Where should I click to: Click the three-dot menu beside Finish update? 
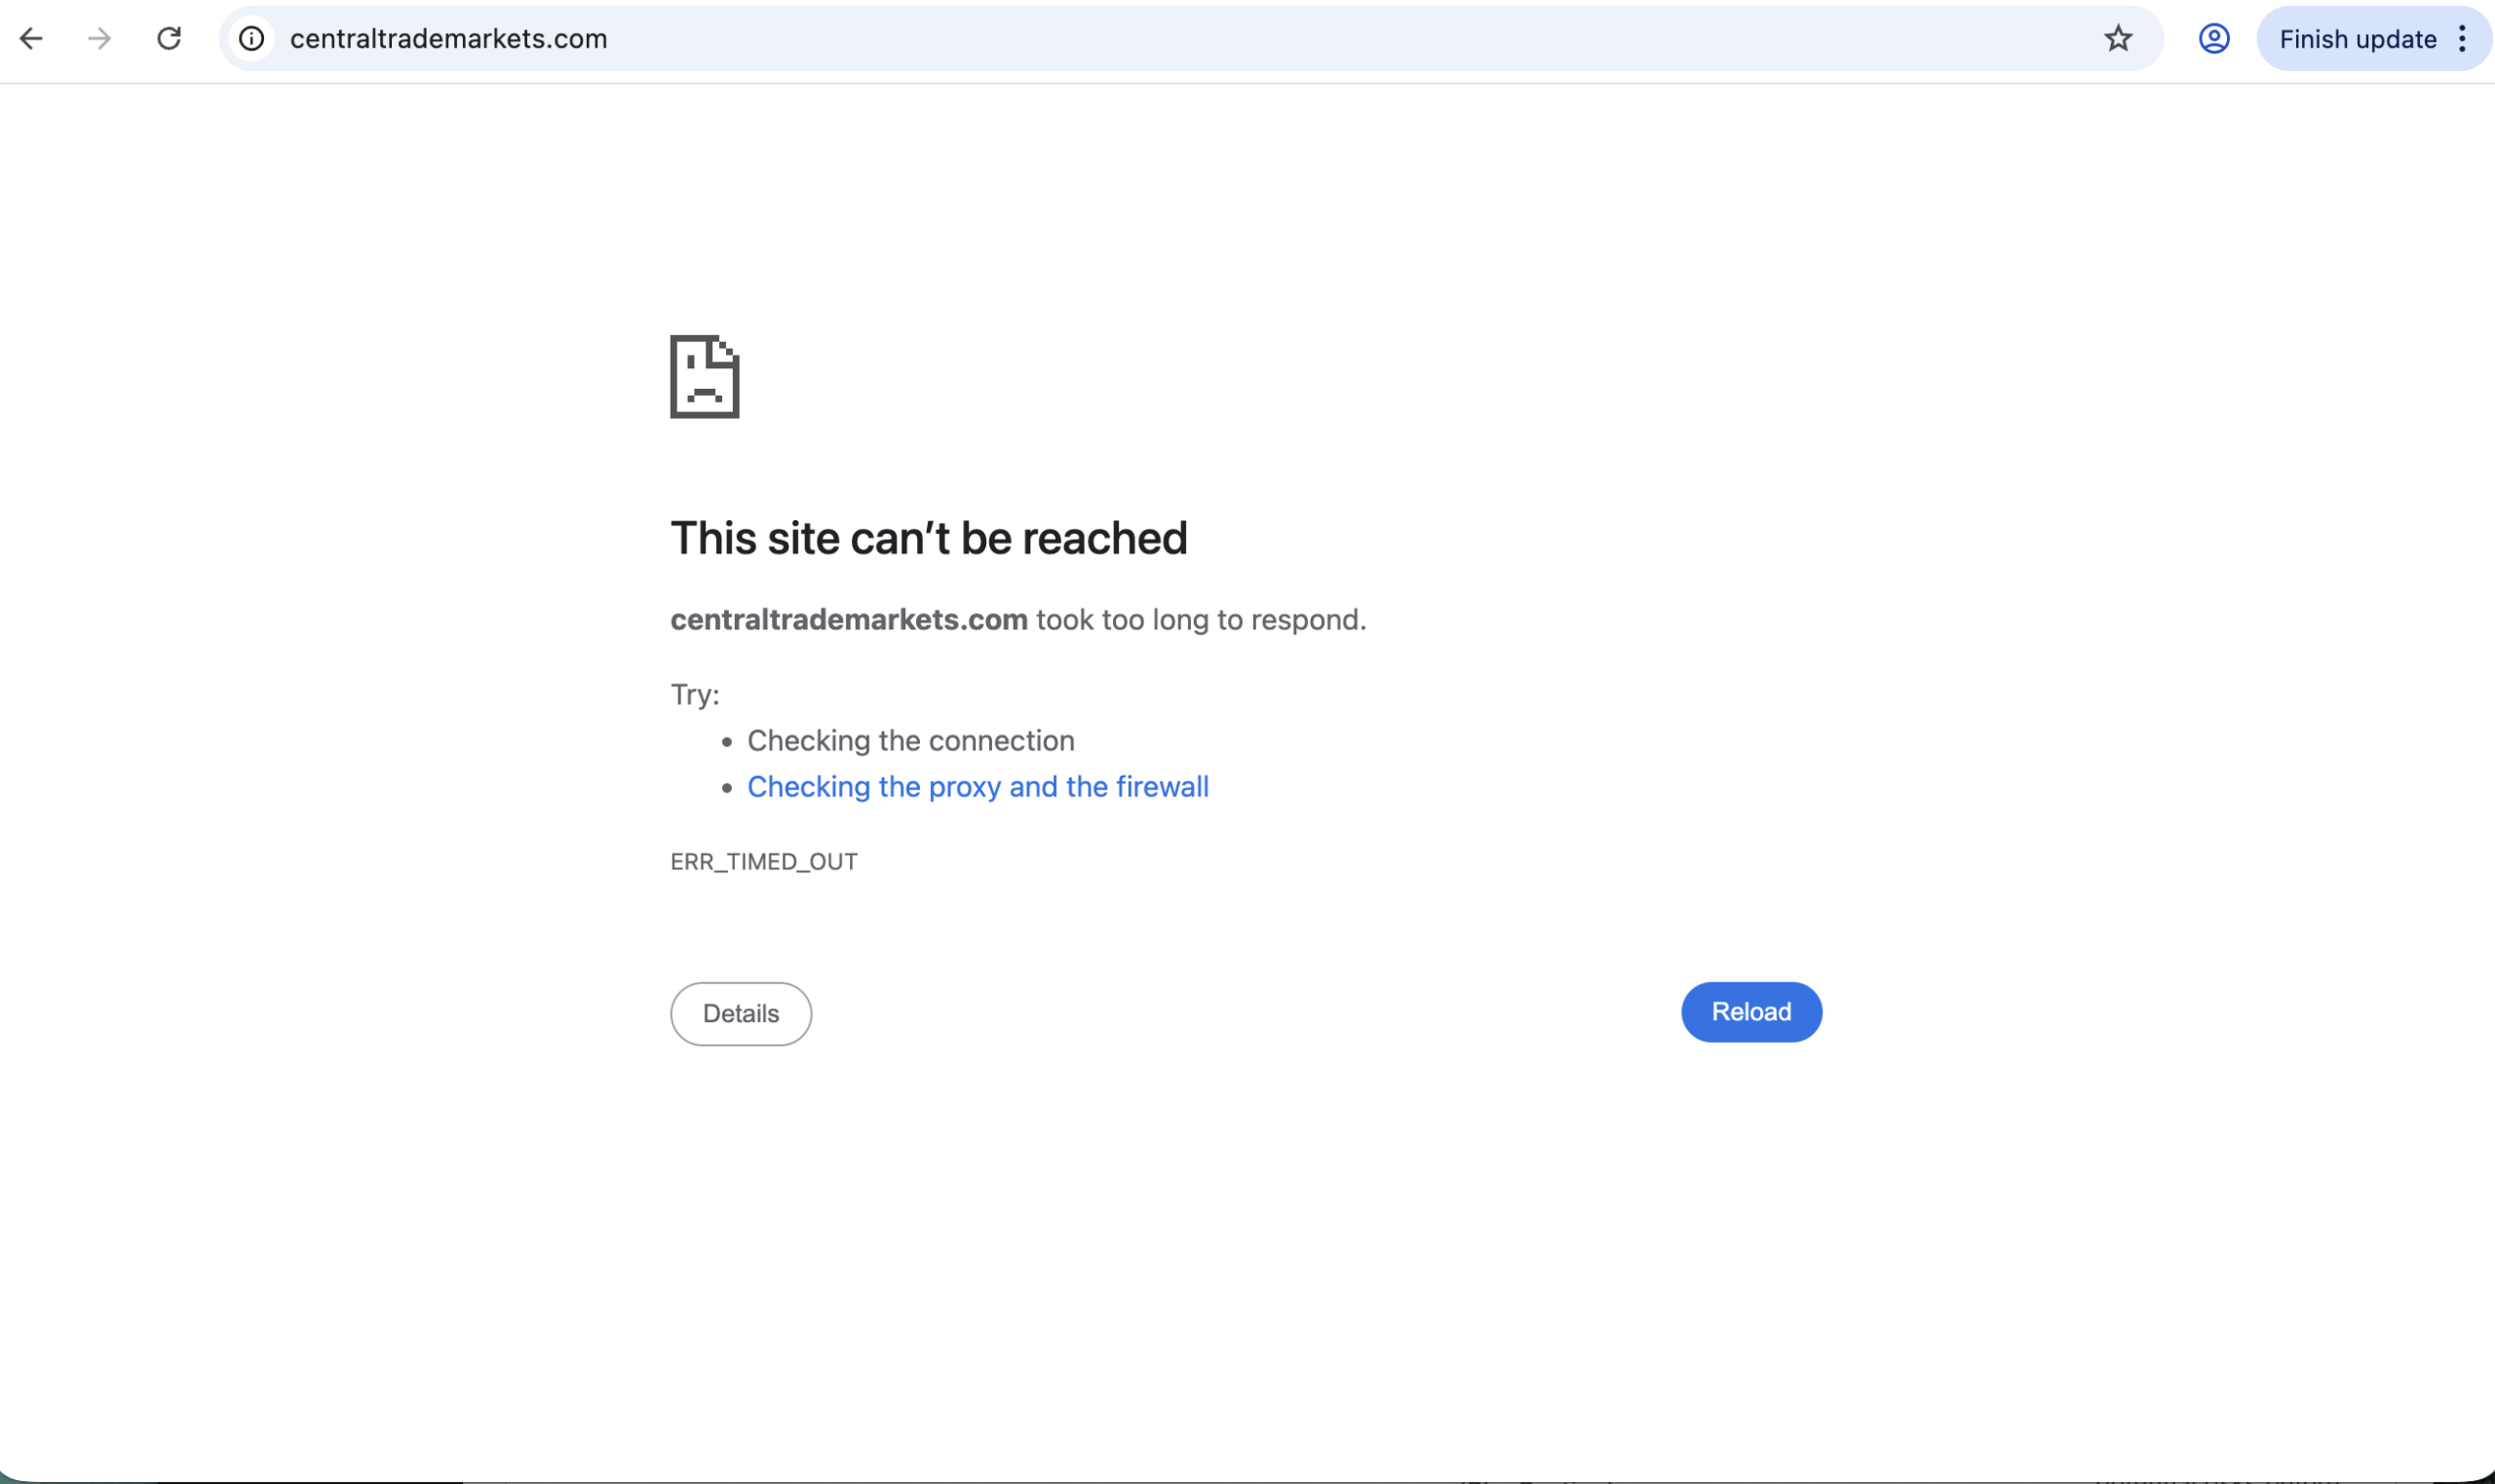2462,38
